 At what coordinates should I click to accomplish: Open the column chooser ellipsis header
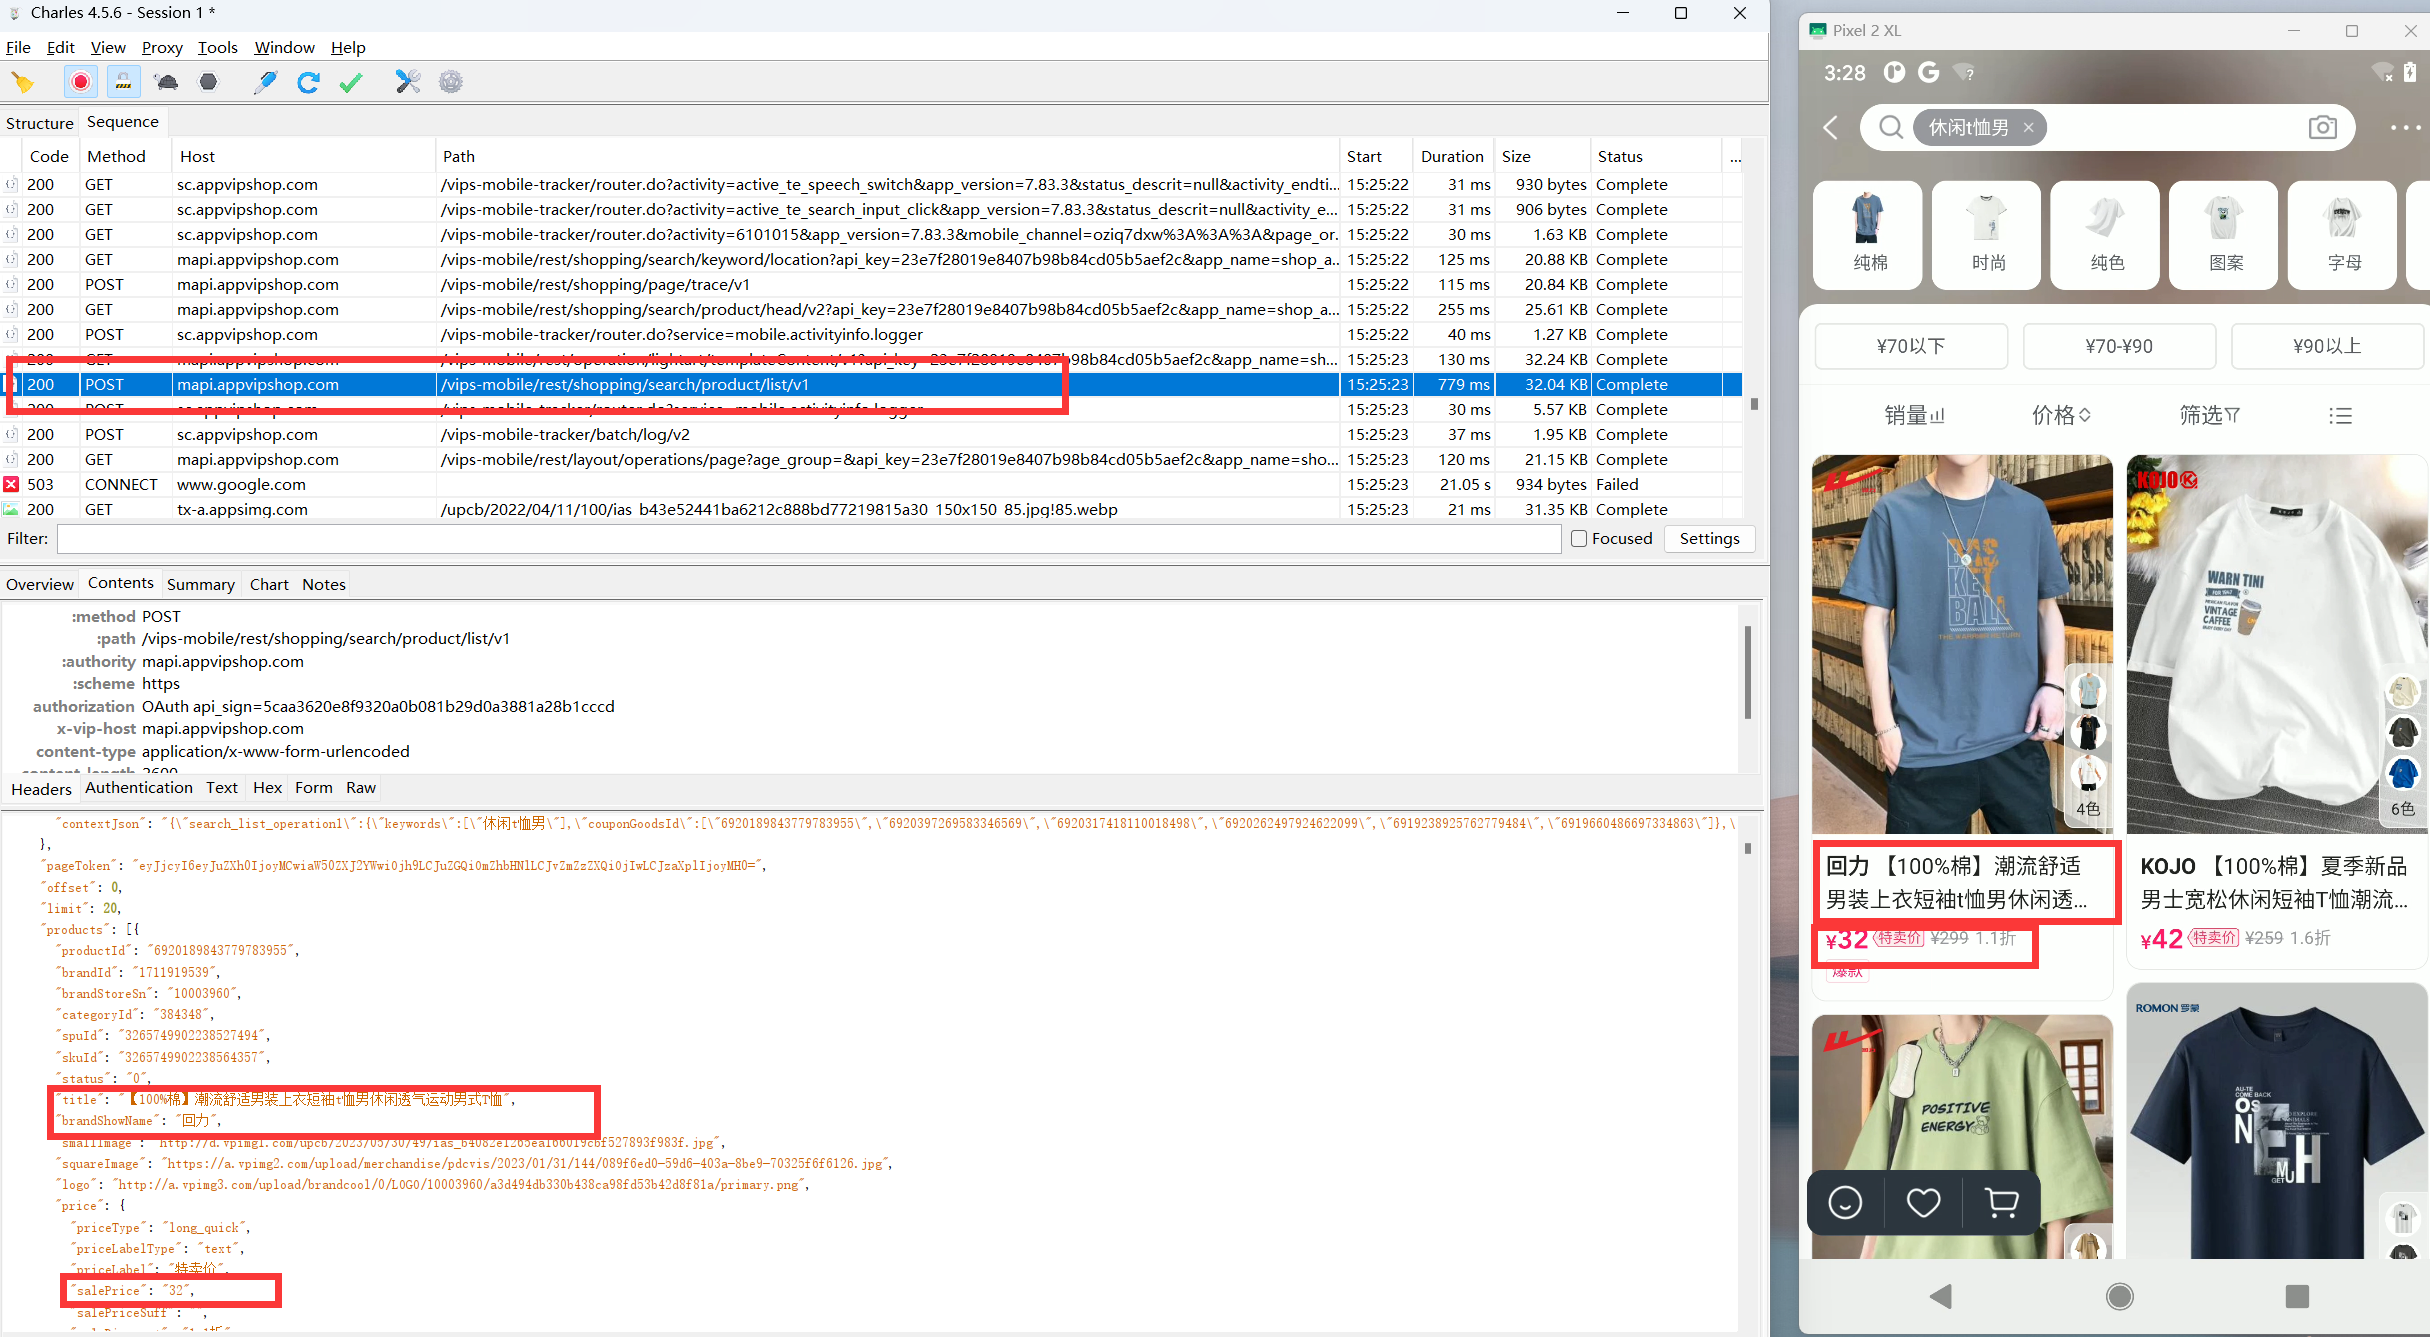[x=1735, y=157]
